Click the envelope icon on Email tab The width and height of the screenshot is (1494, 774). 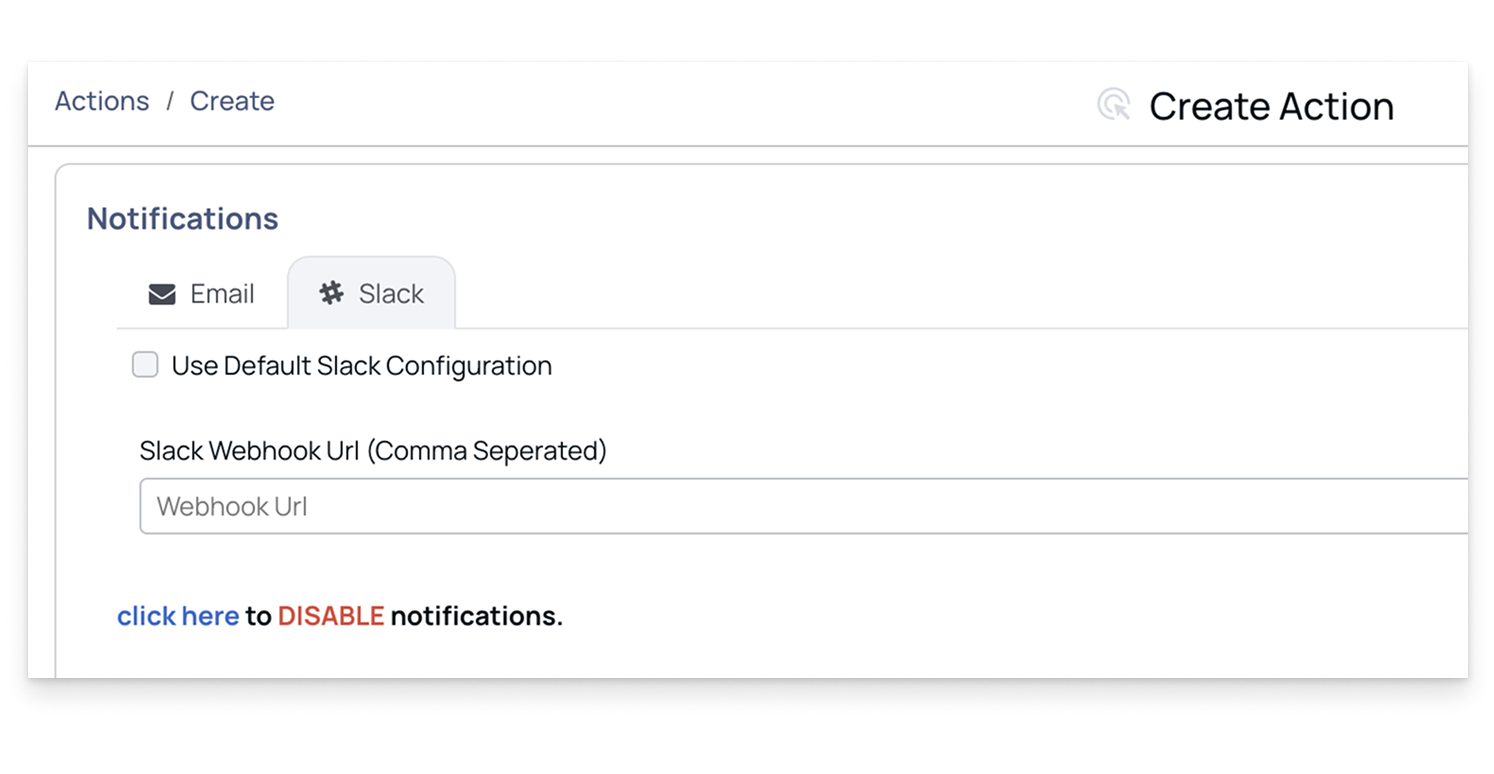pyautogui.click(x=162, y=294)
